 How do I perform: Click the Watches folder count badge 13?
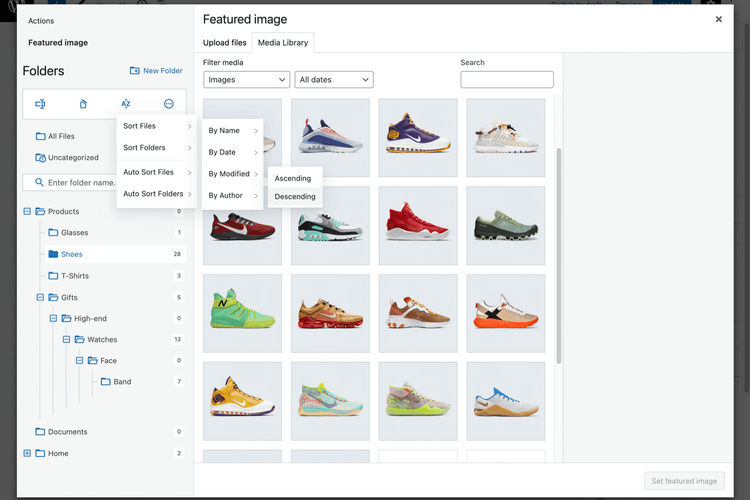point(177,339)
